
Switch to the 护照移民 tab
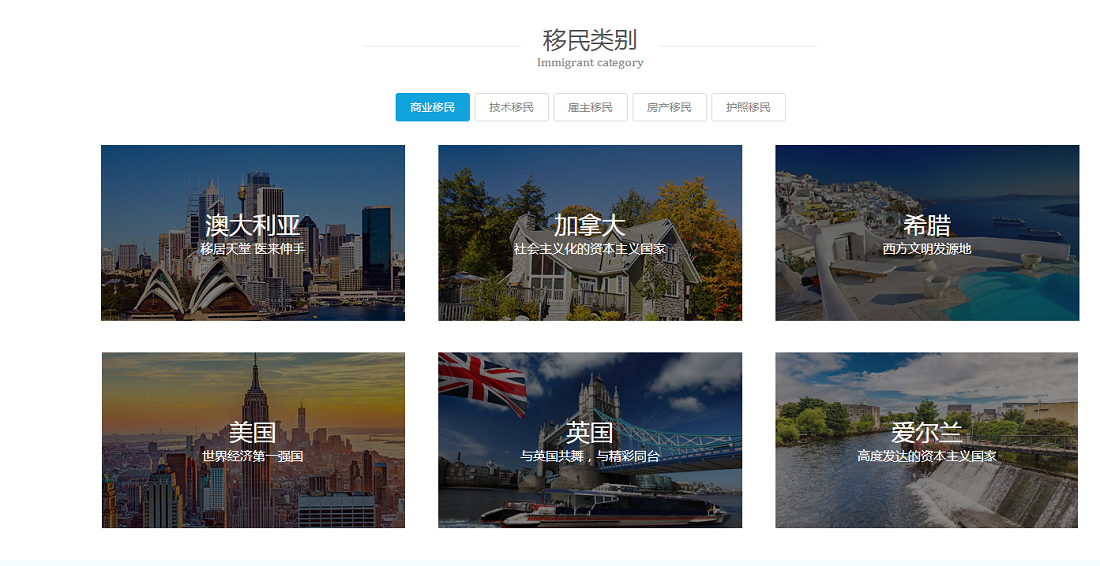coord(748,107)
